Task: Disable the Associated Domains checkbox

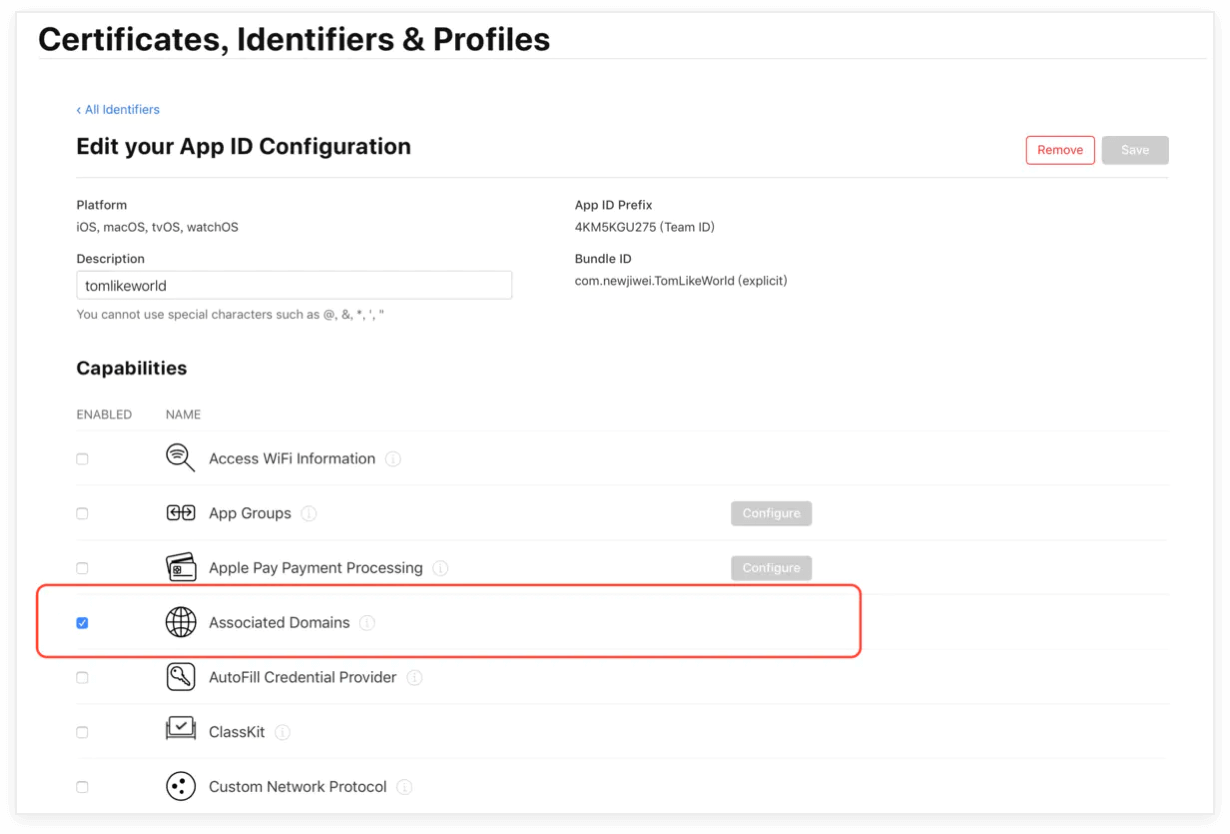Action: click(82, 623)
